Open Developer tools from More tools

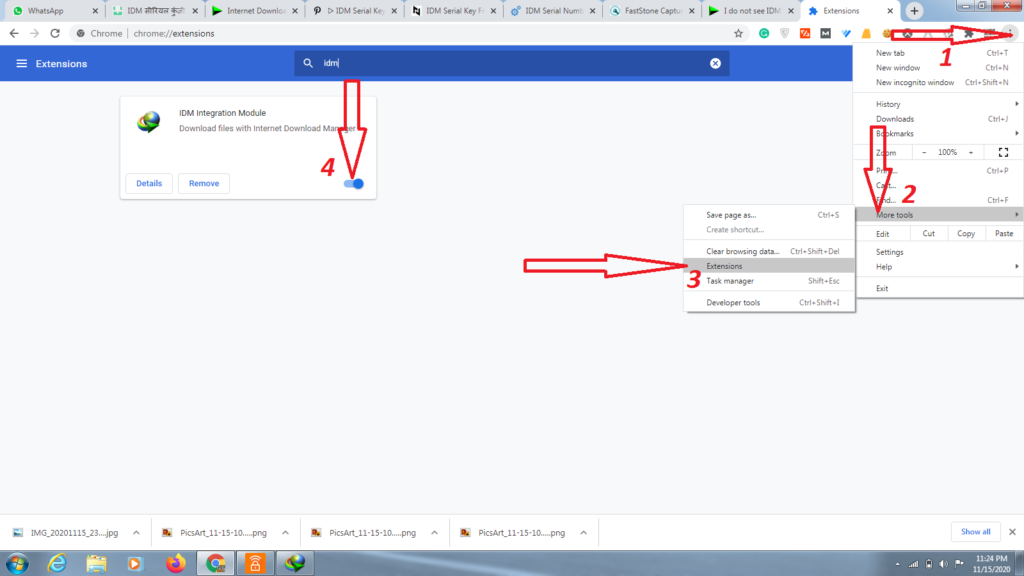pos(769,303)
